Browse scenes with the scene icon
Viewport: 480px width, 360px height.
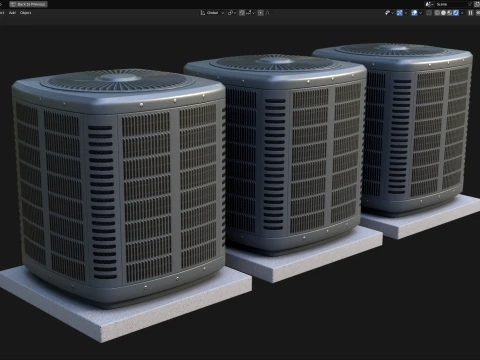(430, 4)
